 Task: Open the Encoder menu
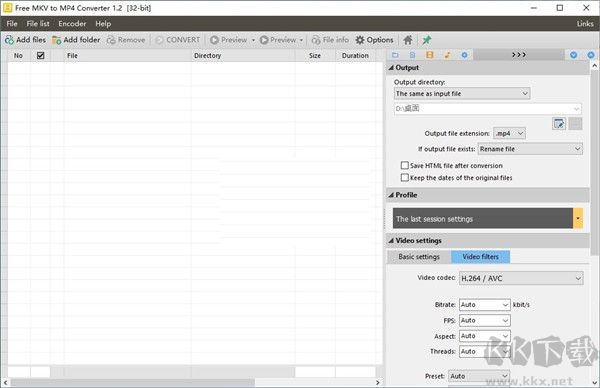click(x=72, y=24)
